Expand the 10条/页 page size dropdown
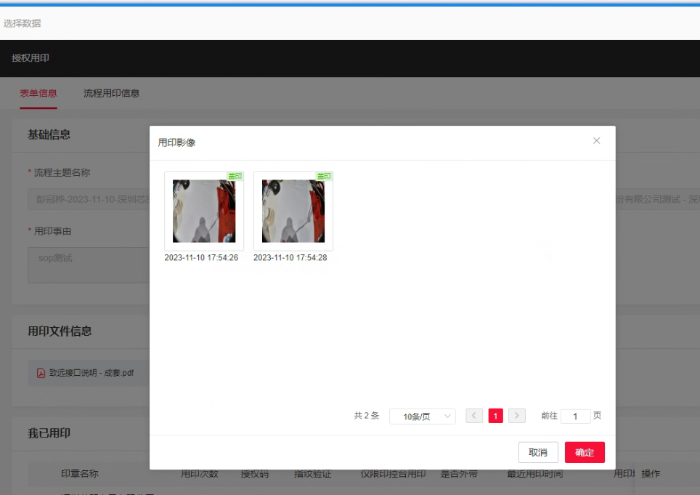This screenshot has width=700, height=495. 422,416
